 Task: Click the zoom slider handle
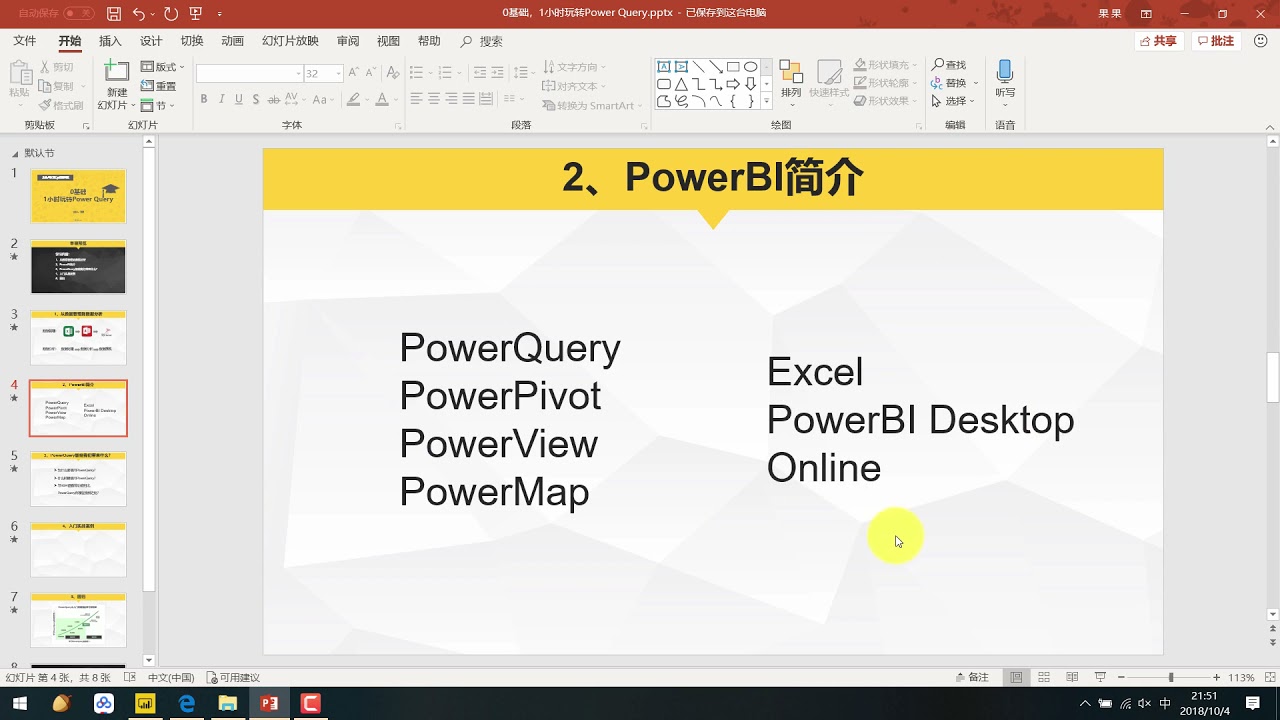[x=1171, y=677]
